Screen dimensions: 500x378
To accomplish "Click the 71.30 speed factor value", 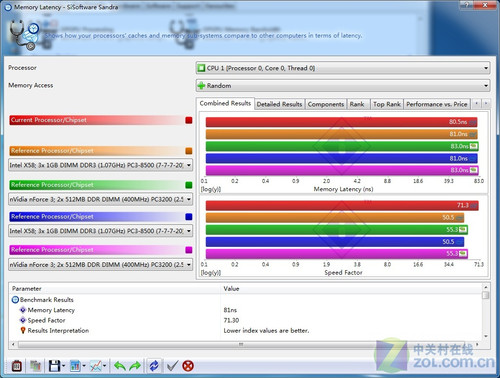I will (x=231, y=320).
